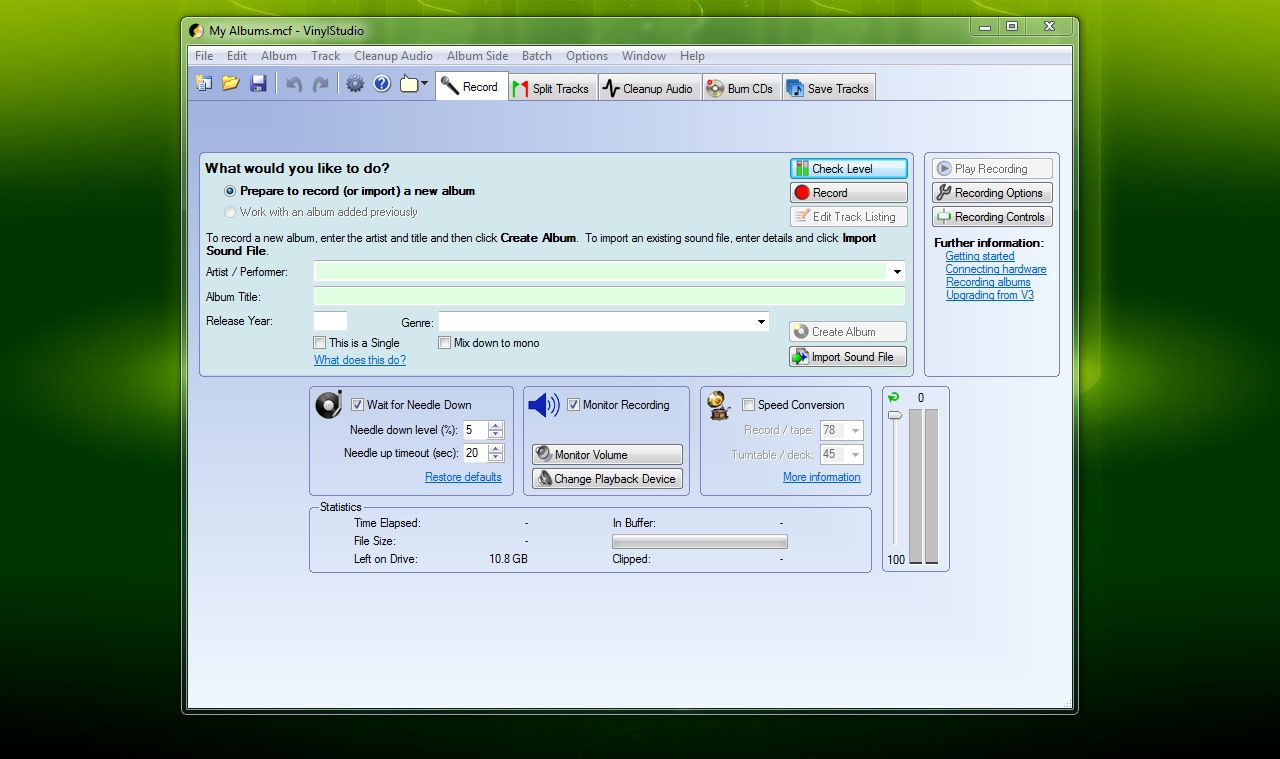Expand the small arrow beside folder icon
The width and height of the screenshot is (1280, 759).
425,84
